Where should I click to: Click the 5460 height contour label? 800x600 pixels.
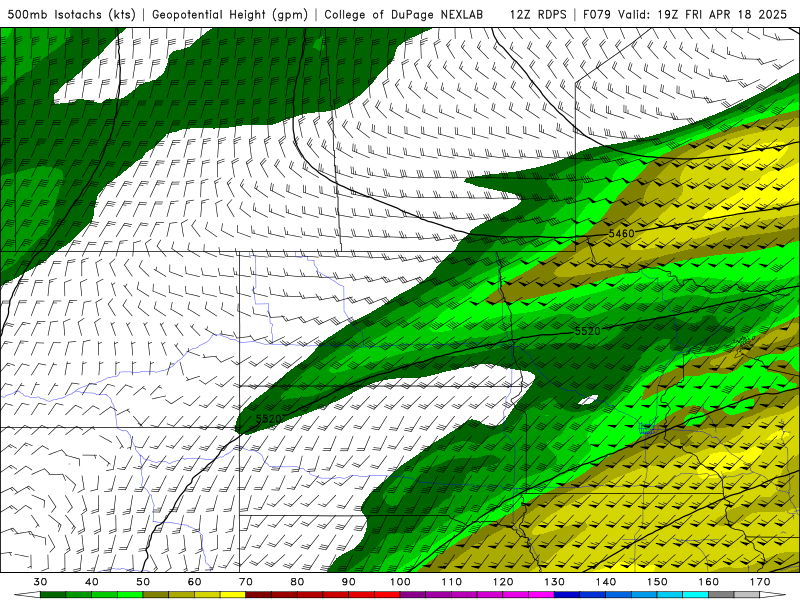[621, 234]
